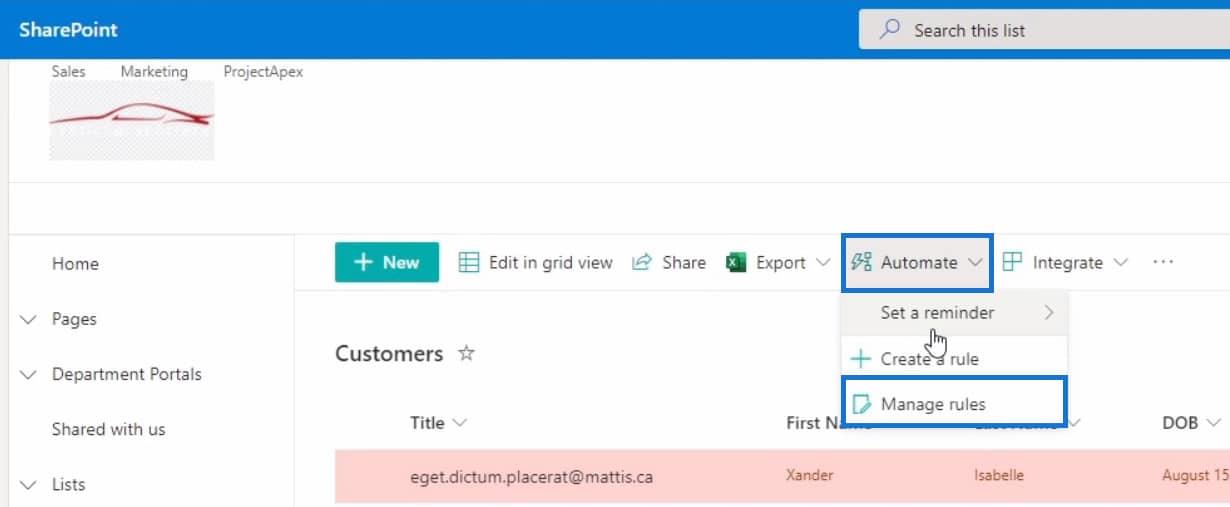Screen dimensions: 1230x507
Task: Collapse the Pages section chevron
Action: click(x=27, y=319)
